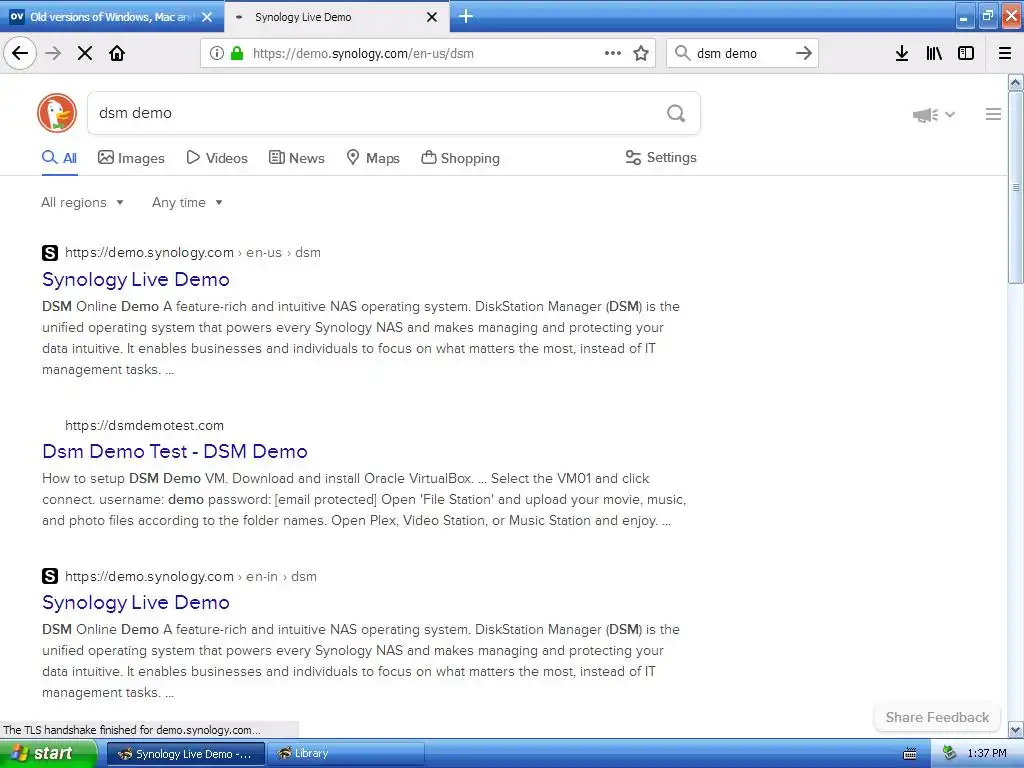
Task: Open the Firefox hamburger menu
Action: point(1005,53)
